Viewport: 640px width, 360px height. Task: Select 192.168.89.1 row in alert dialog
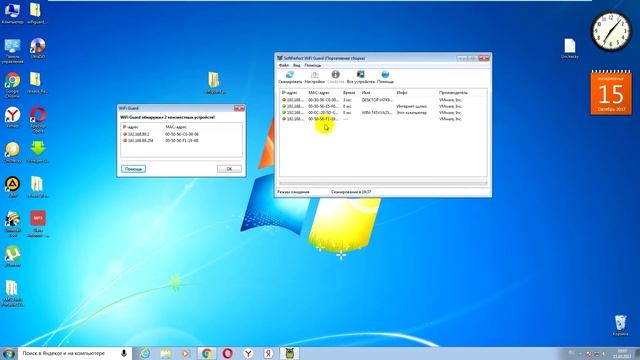tap(181, 134)
